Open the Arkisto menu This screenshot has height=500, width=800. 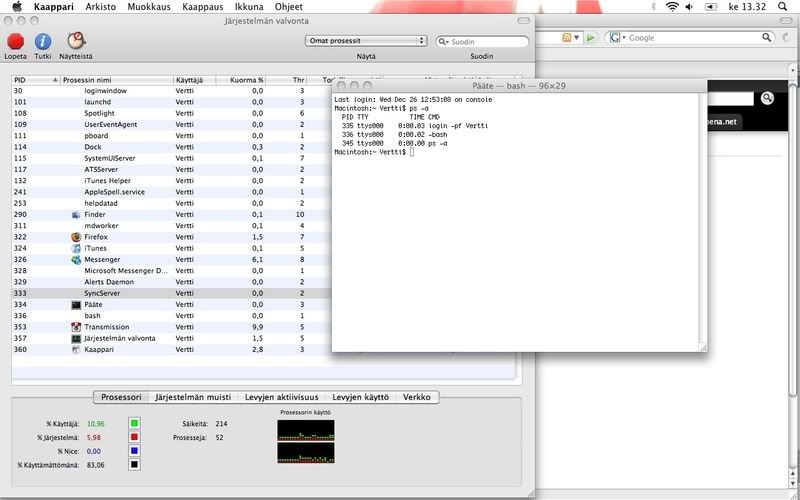coord(101,7)
